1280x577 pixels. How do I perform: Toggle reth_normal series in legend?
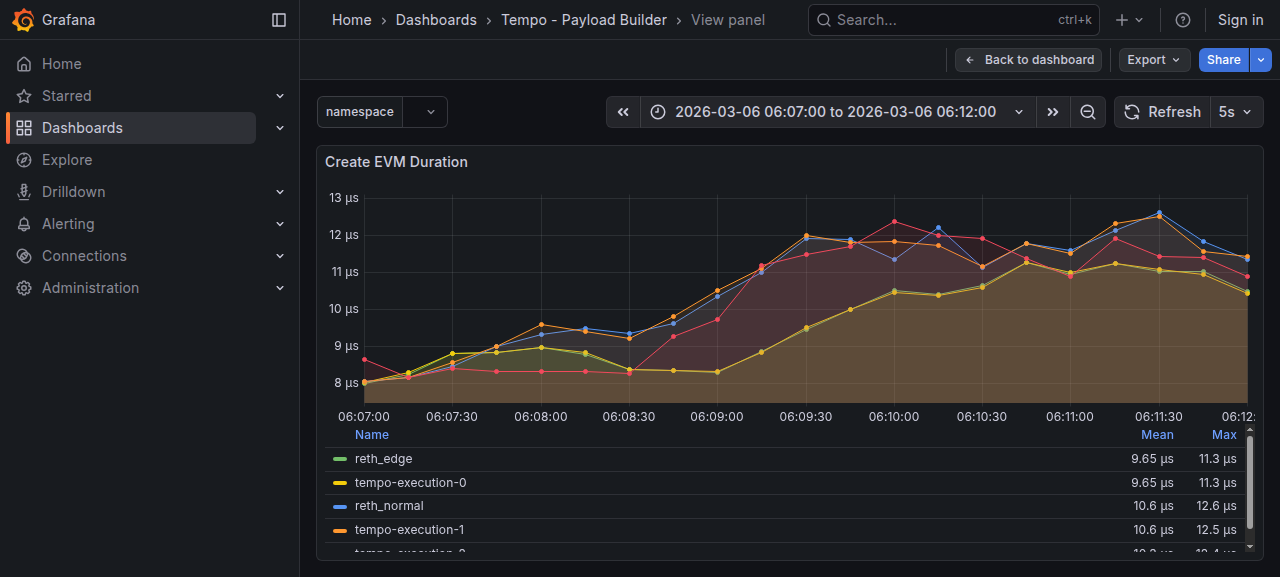click(x=389, y=506)
